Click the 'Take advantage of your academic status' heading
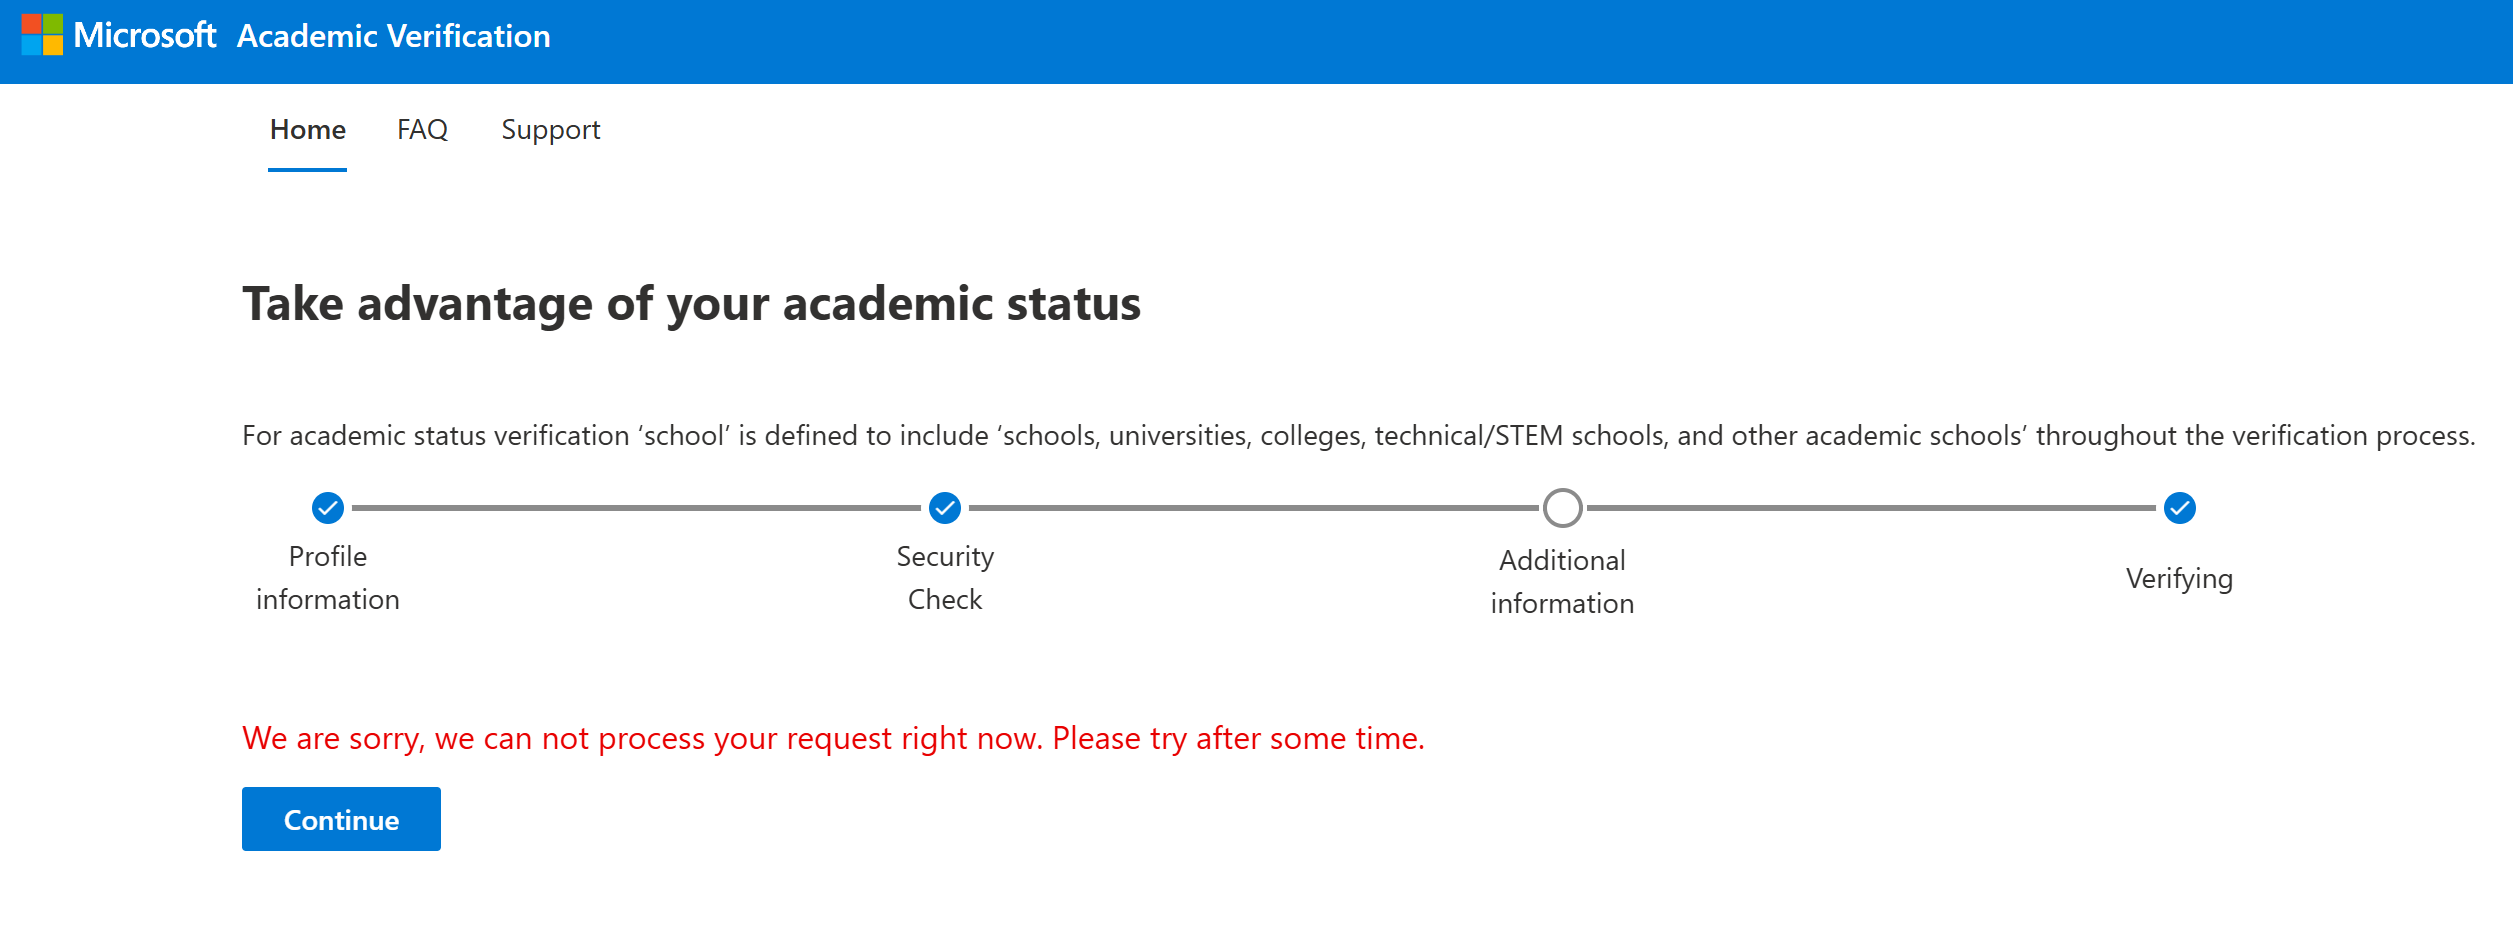The height and width of the screenshot is (940, 2513). pyautogui.click(x=691, y=304)
